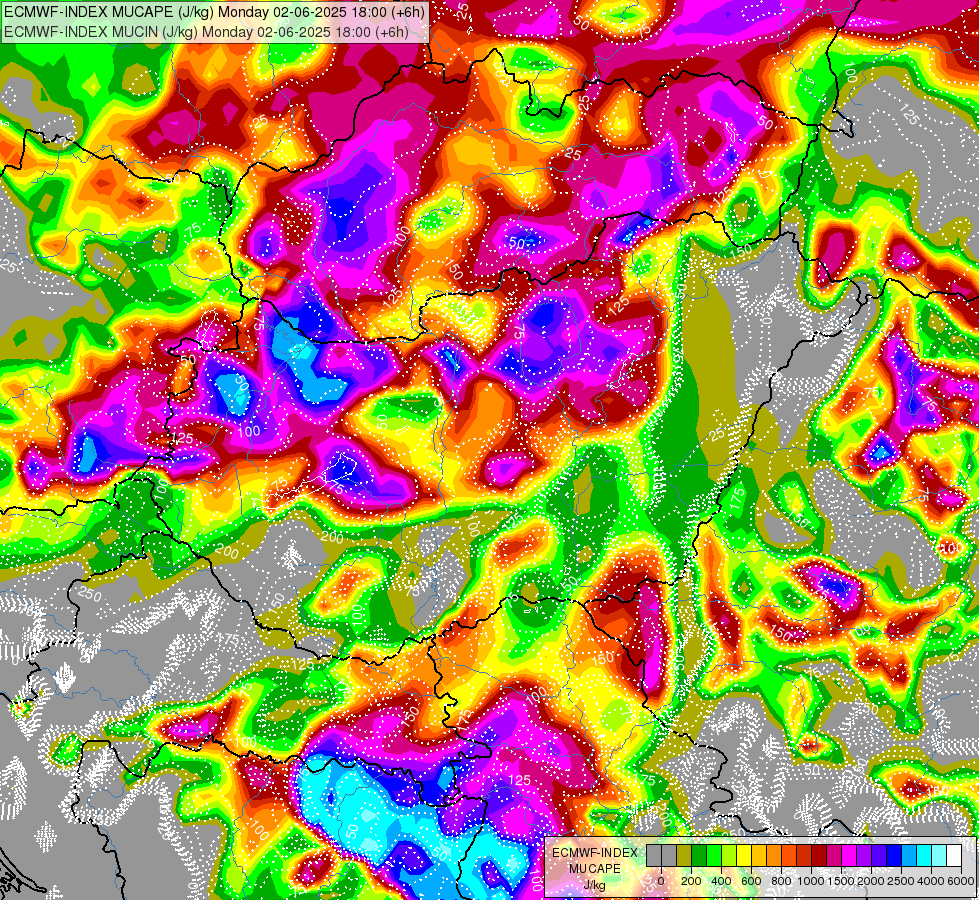Click the MUCAPE title line at top
This screenshot has width=979, height=900.
(x=214, y=11)
